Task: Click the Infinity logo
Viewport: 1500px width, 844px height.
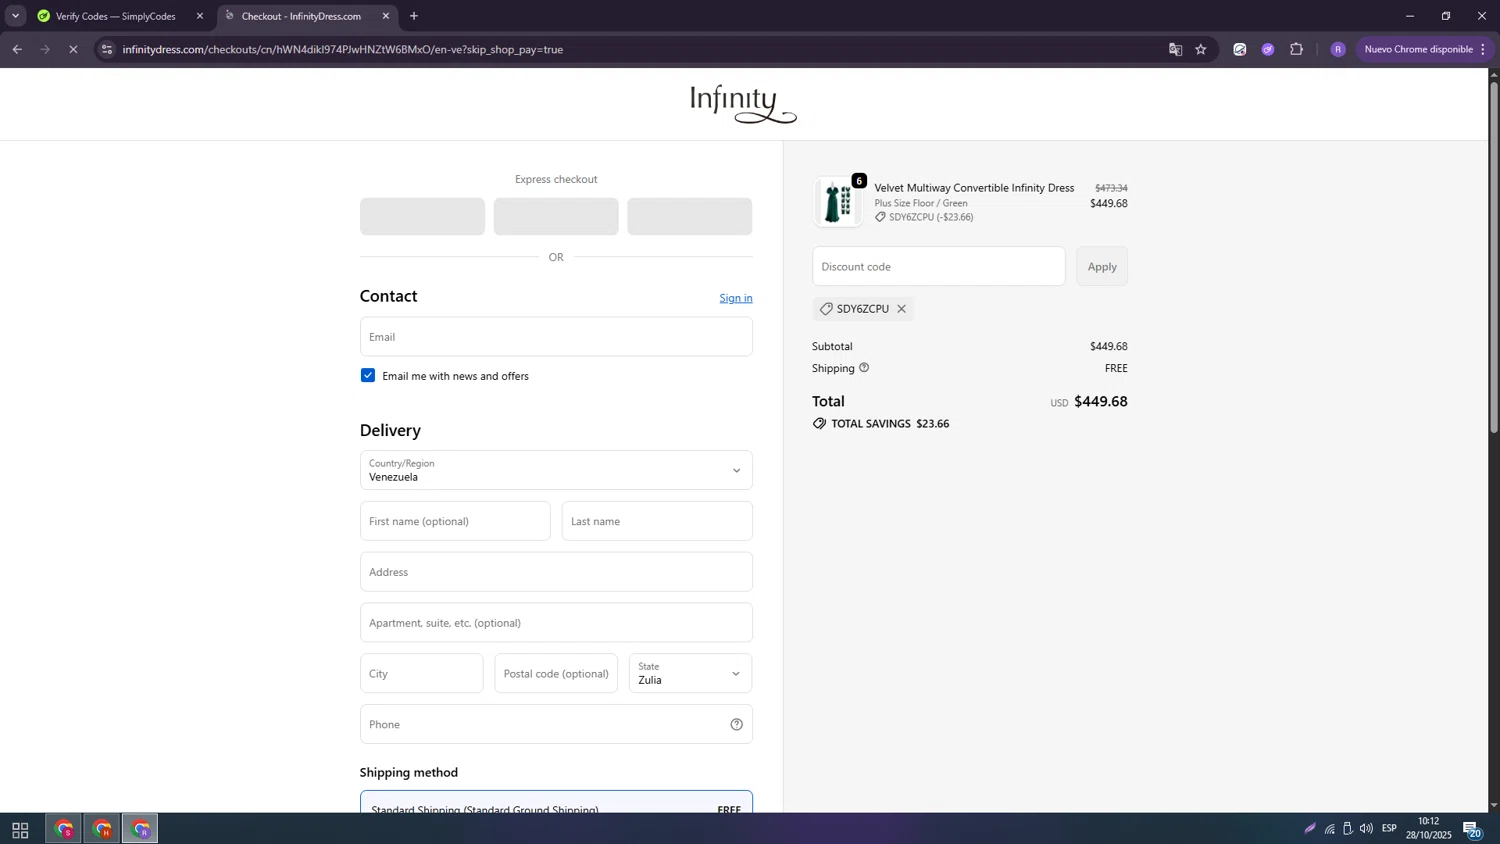Action: [x=743, y=104]
